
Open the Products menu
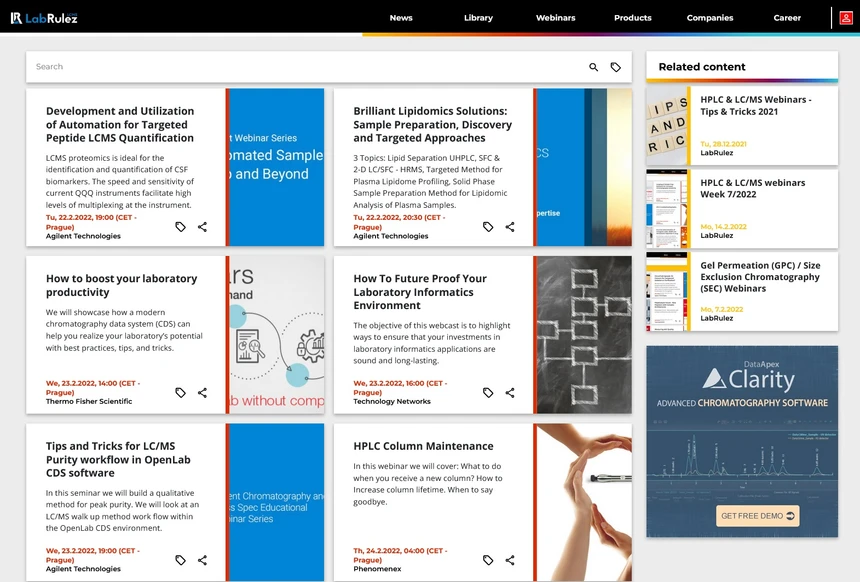pos(633,18)
